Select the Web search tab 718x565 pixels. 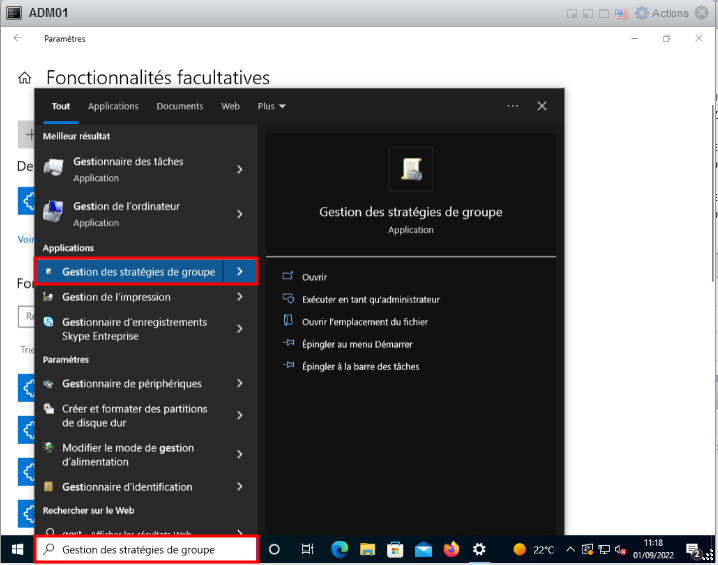pos(230,106)
